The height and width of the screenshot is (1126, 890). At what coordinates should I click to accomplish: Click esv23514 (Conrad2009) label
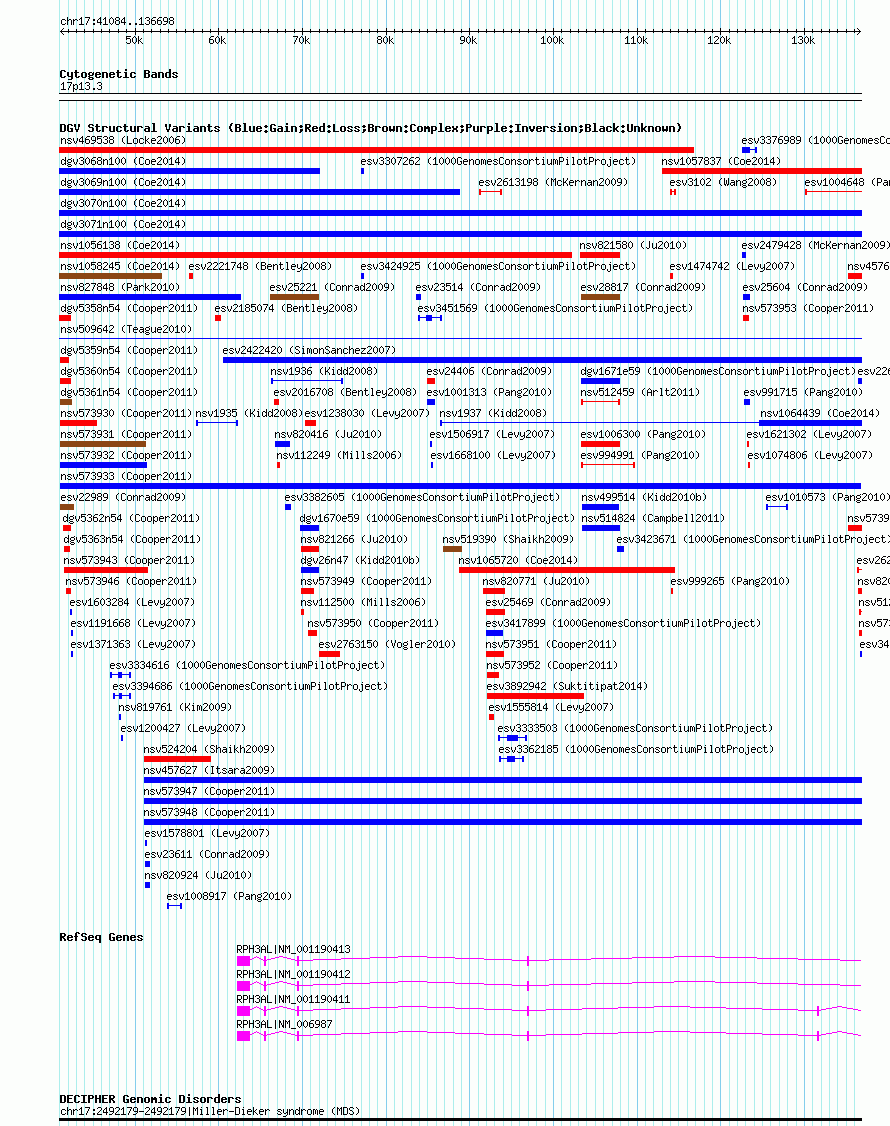tap(479, 287)
